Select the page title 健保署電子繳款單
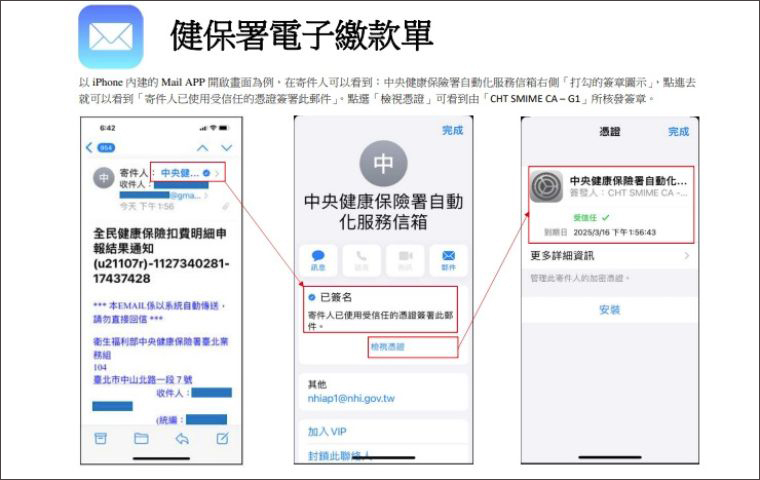The height and width of the screenshot is (480, 760). click(x=301, y=35)
